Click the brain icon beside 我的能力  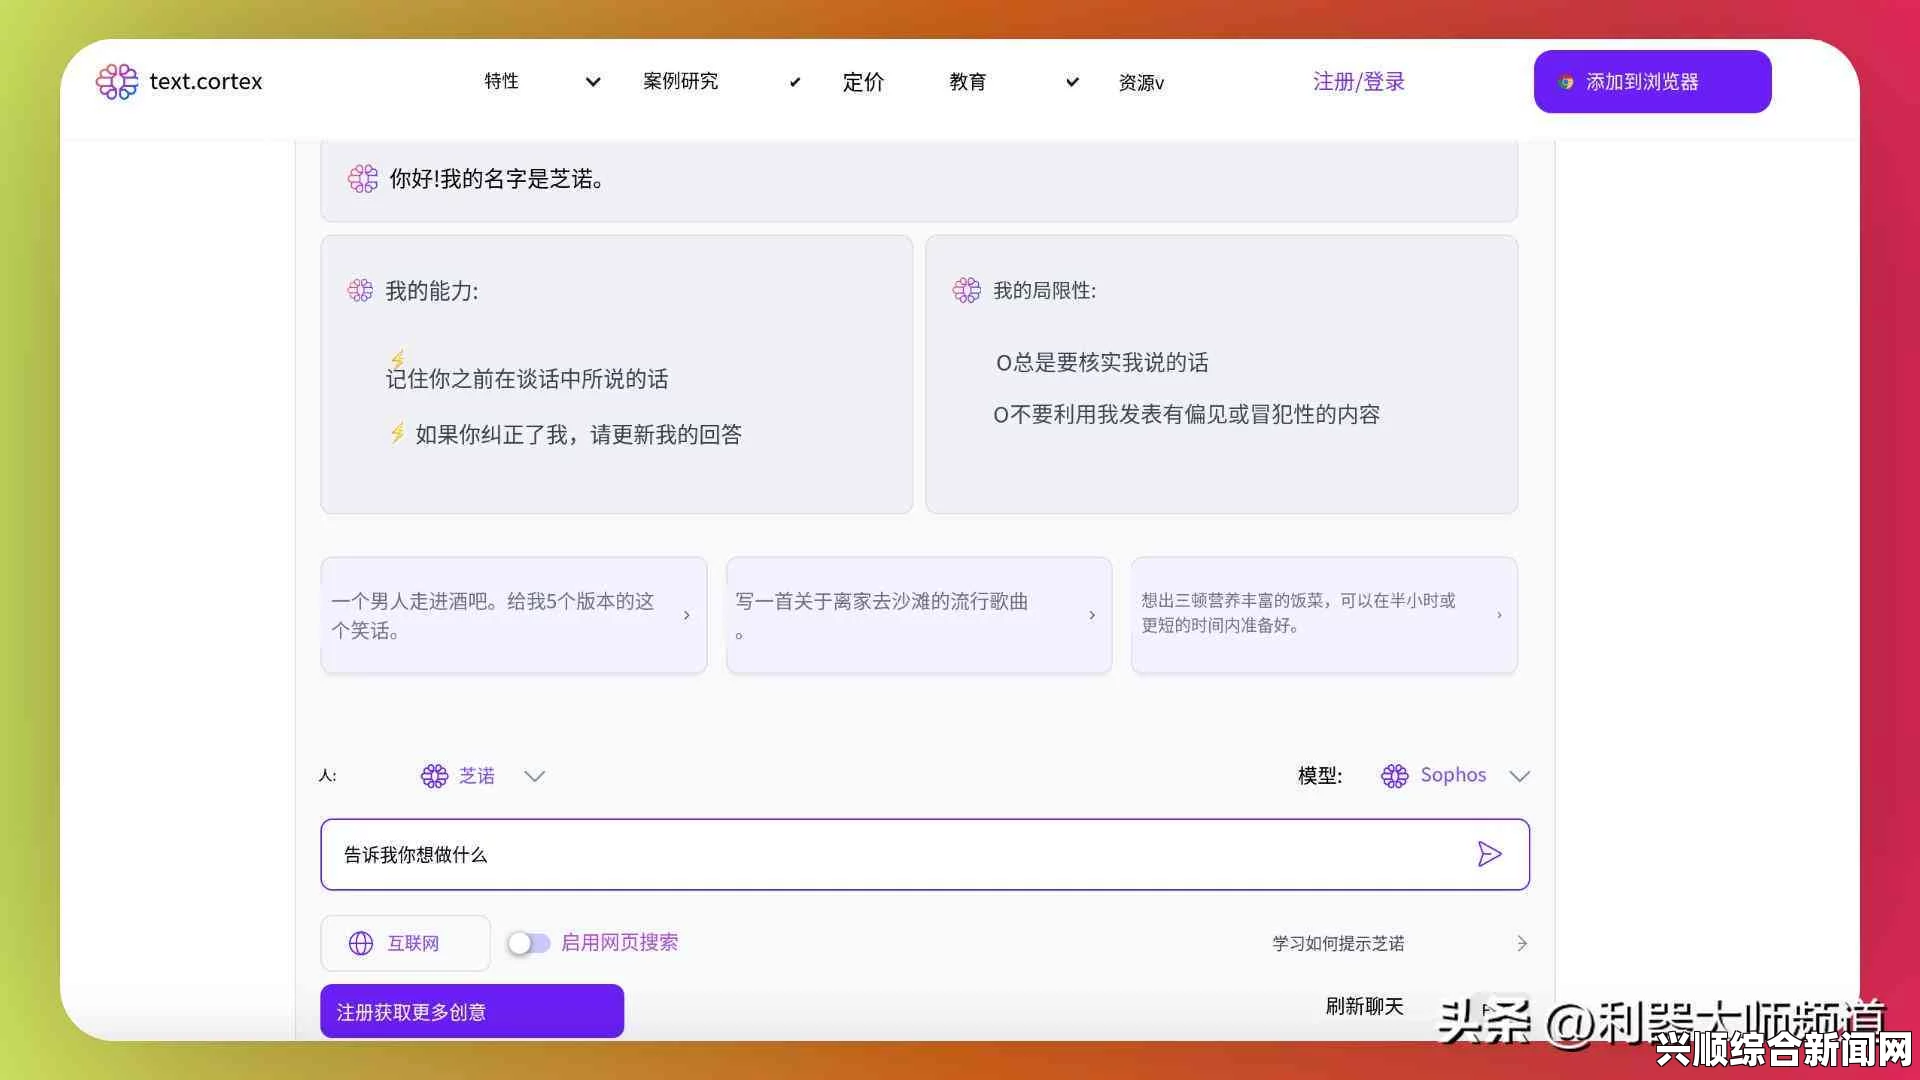point(360,291)
